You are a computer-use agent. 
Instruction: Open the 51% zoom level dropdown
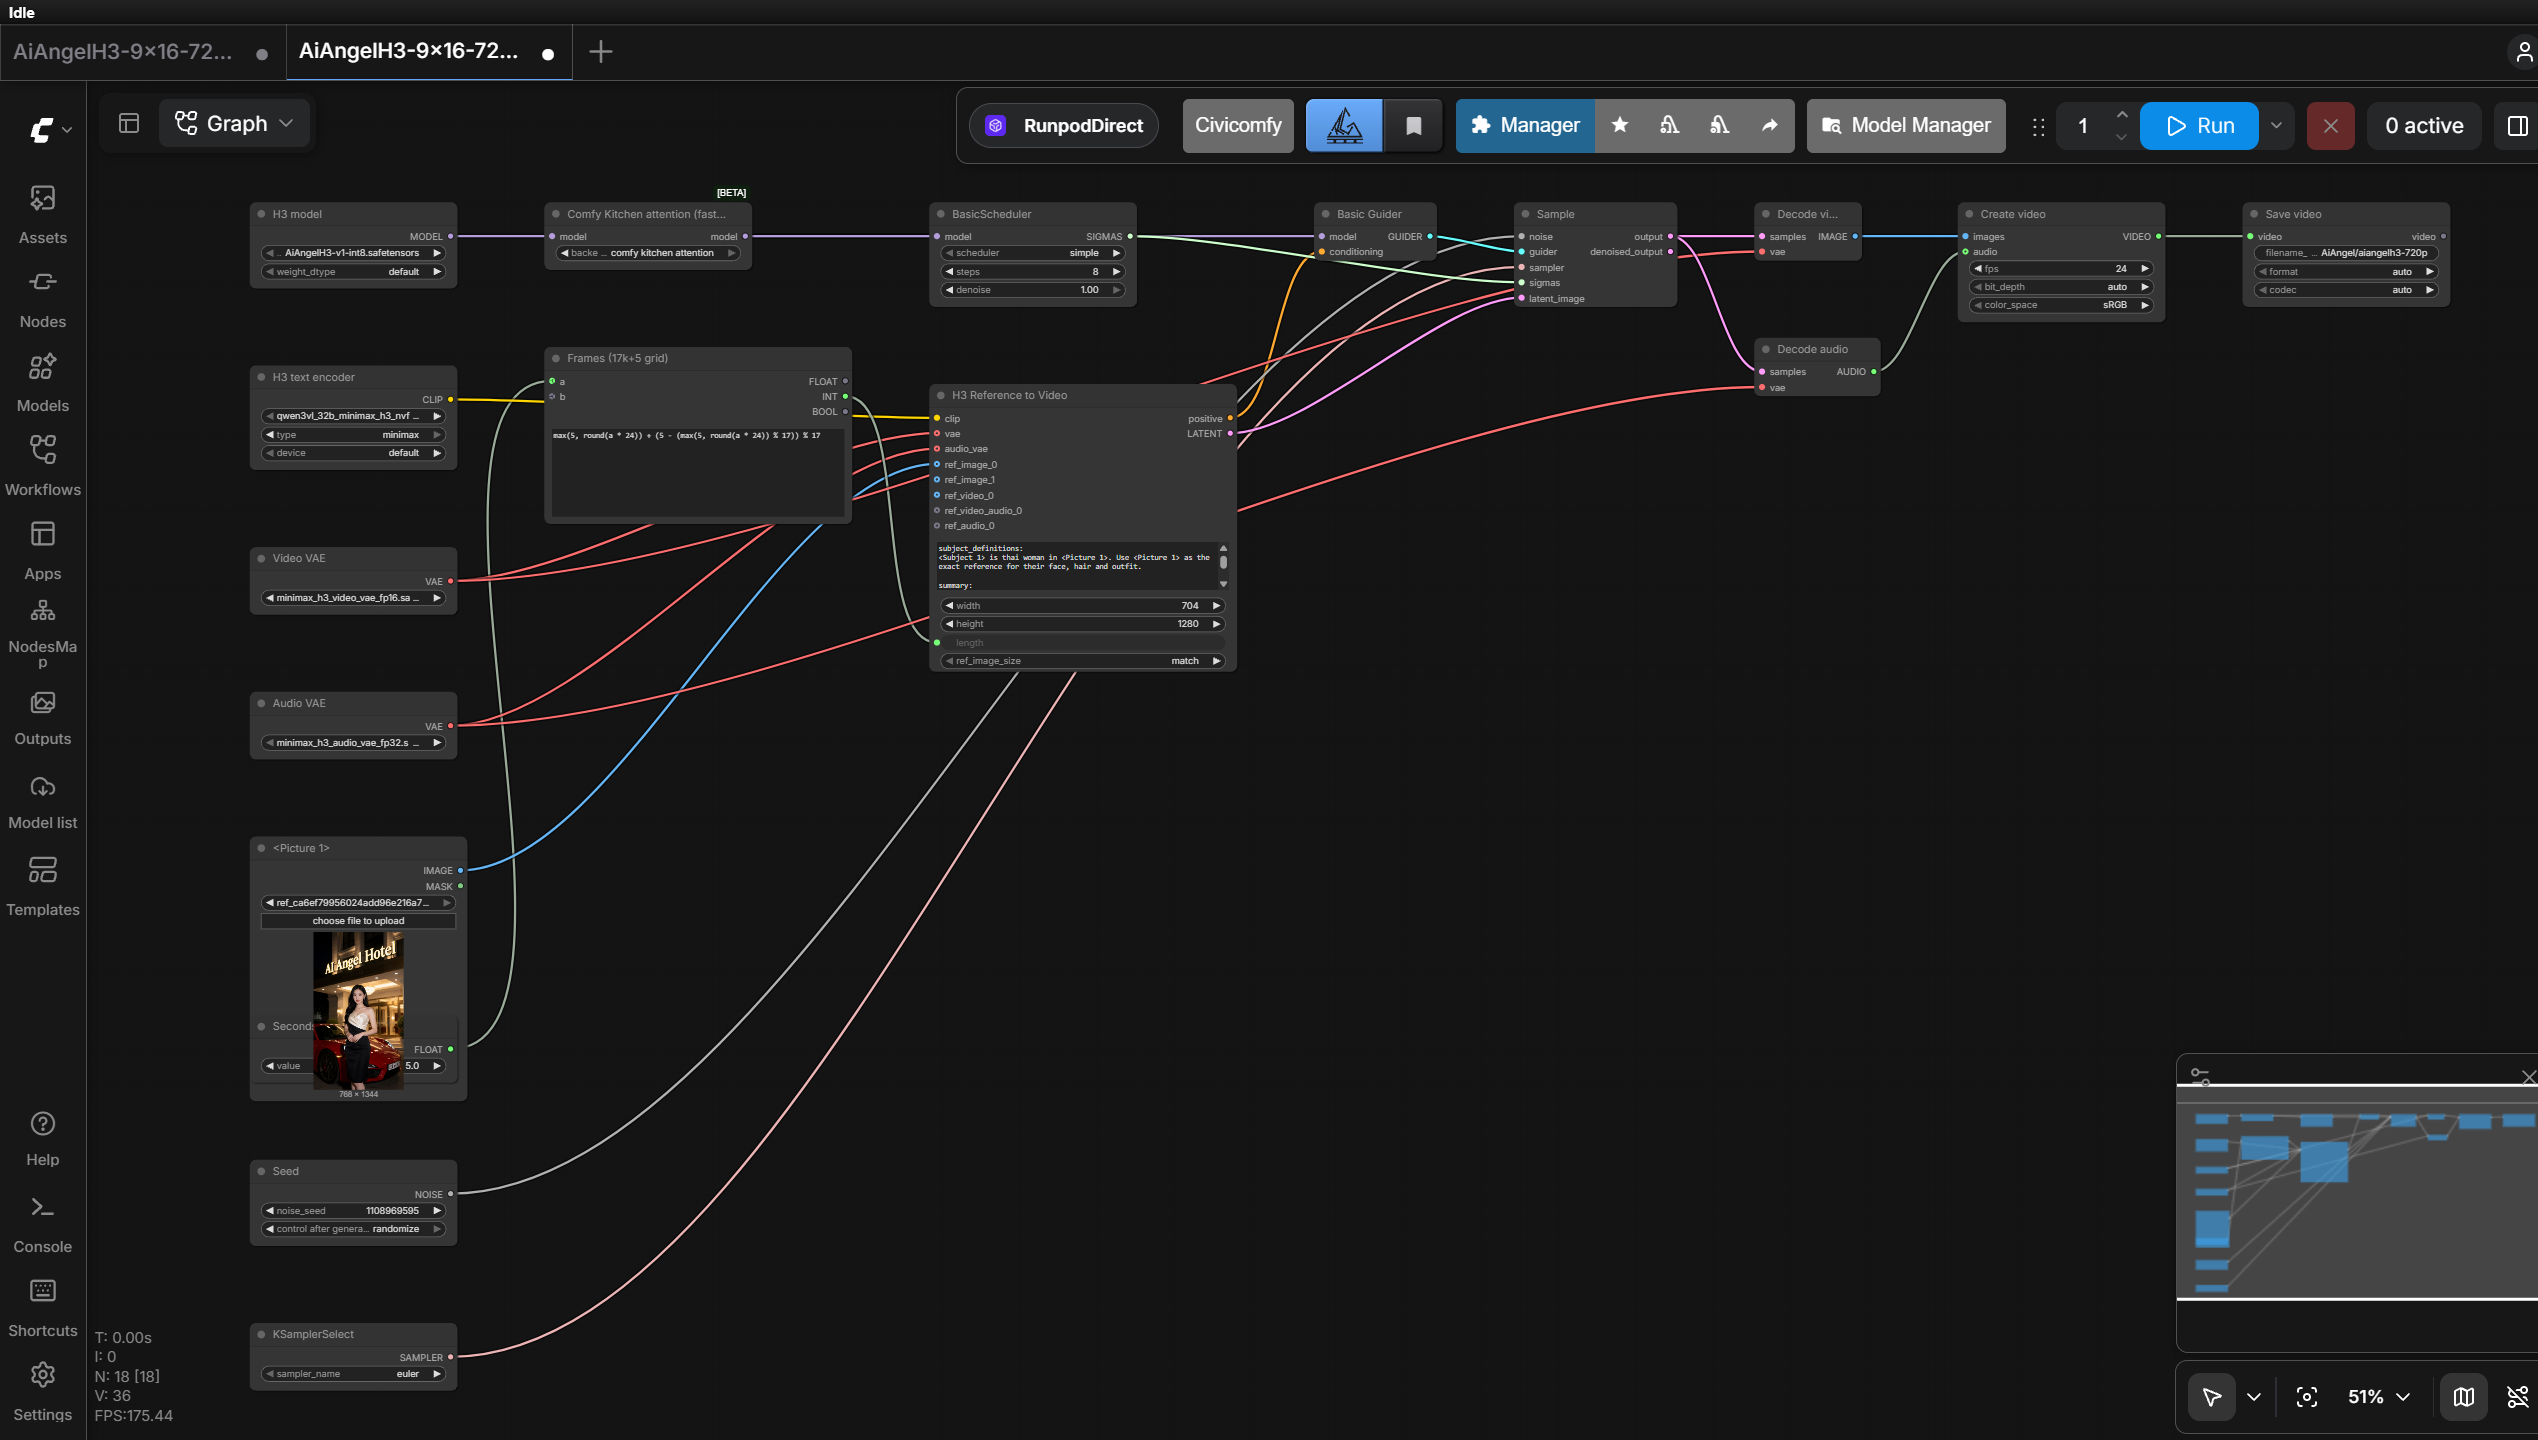2379,1397
